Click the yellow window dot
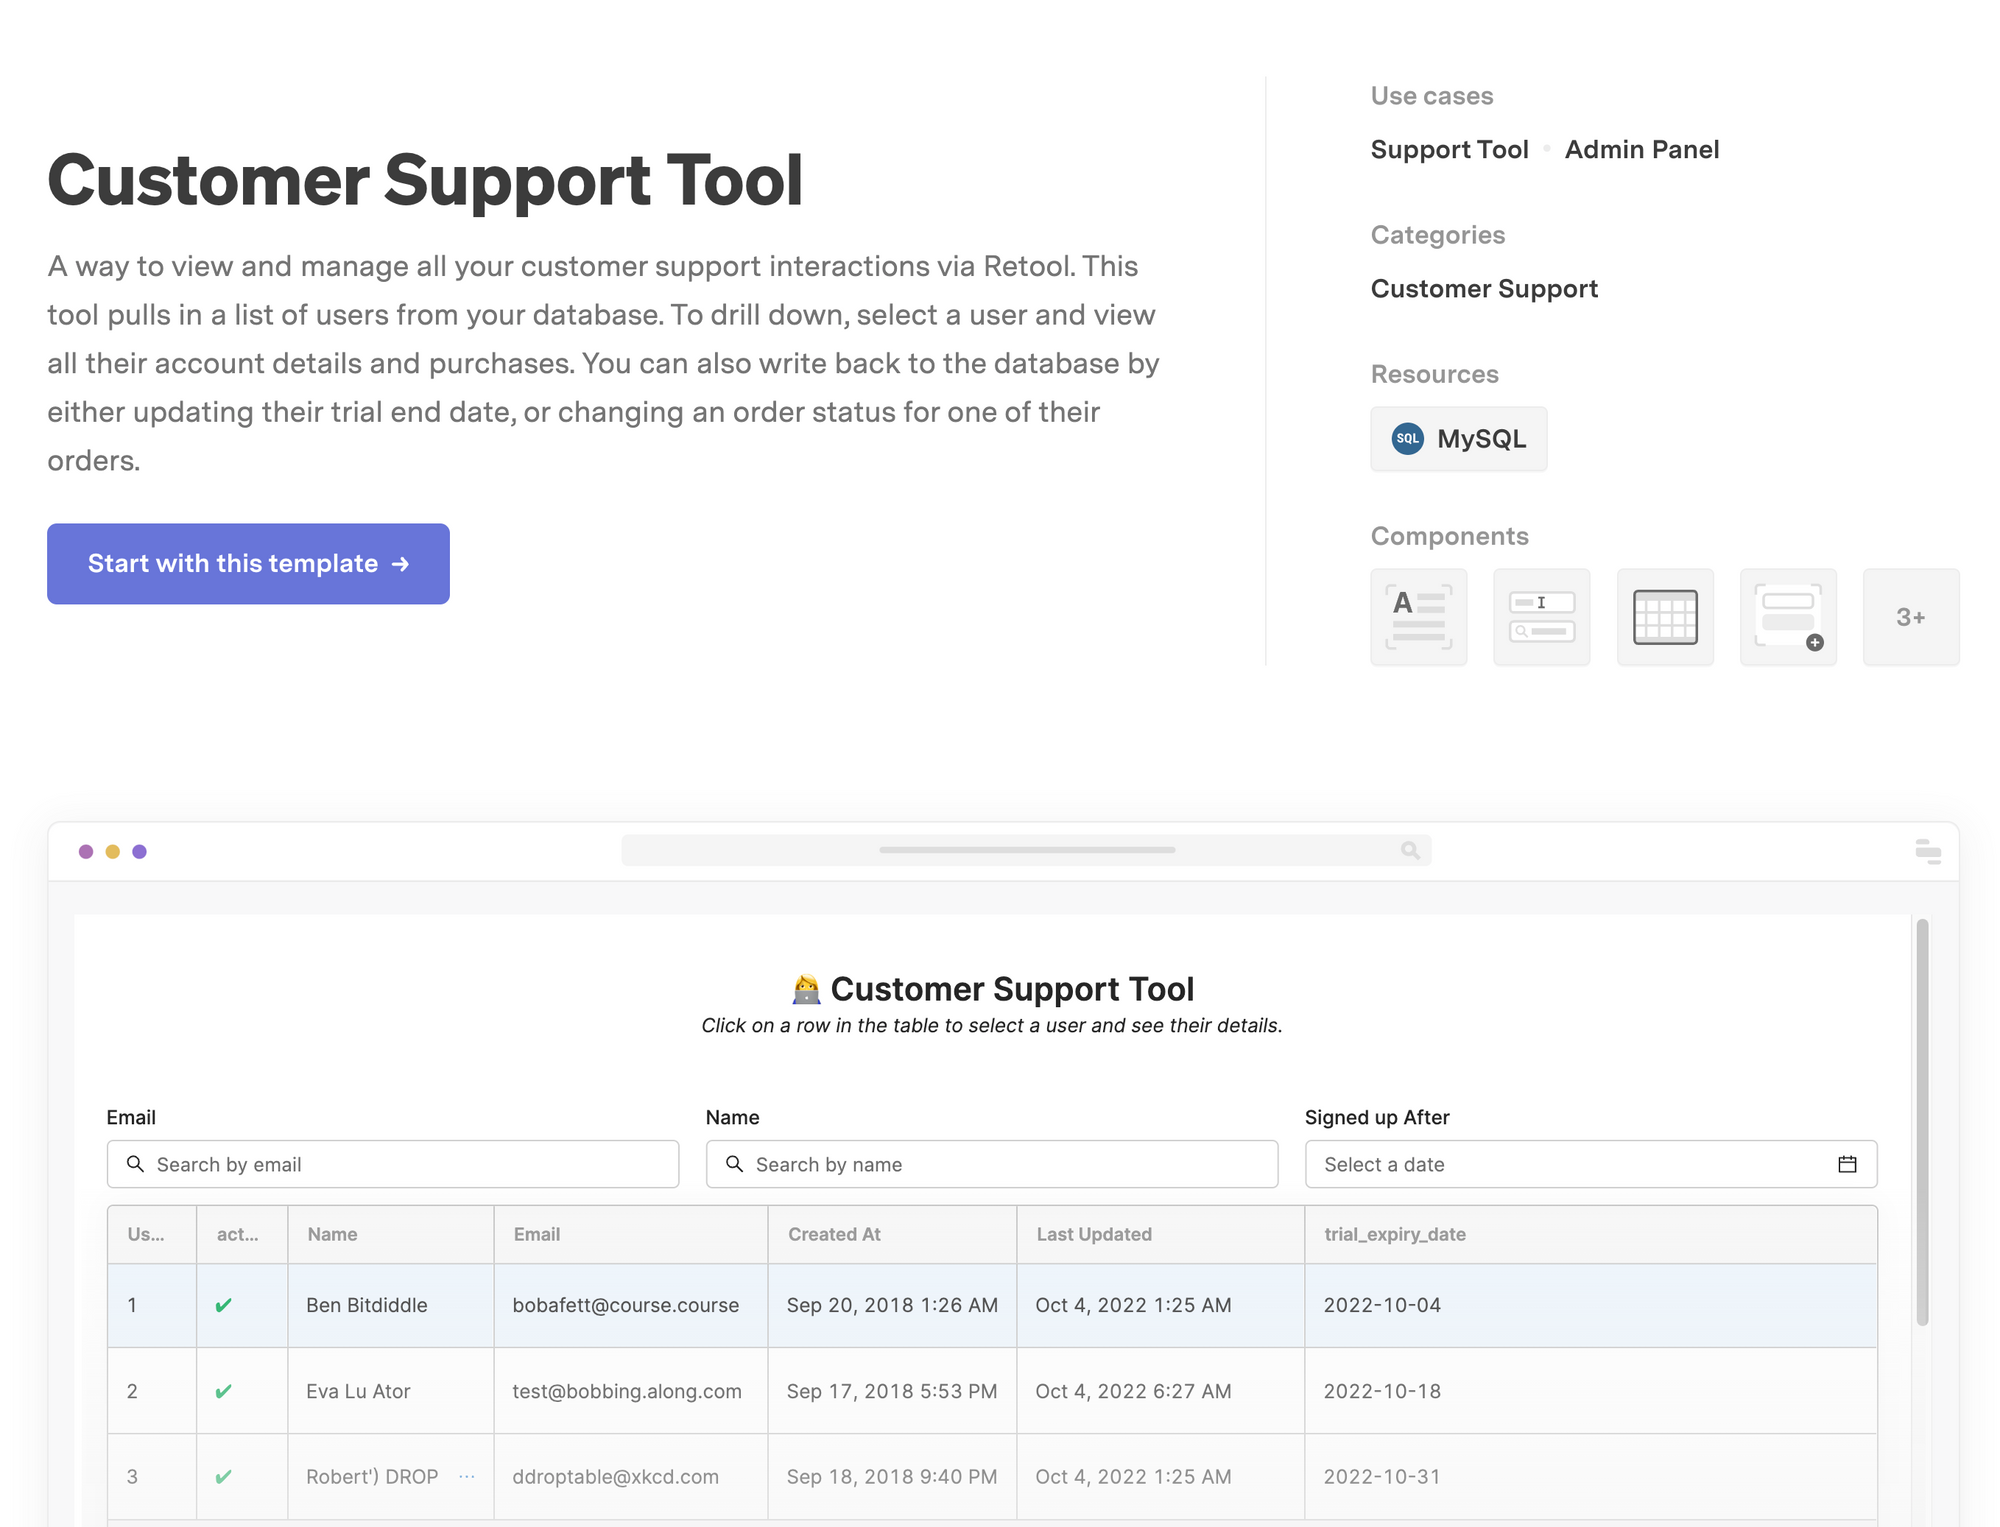 113,851
